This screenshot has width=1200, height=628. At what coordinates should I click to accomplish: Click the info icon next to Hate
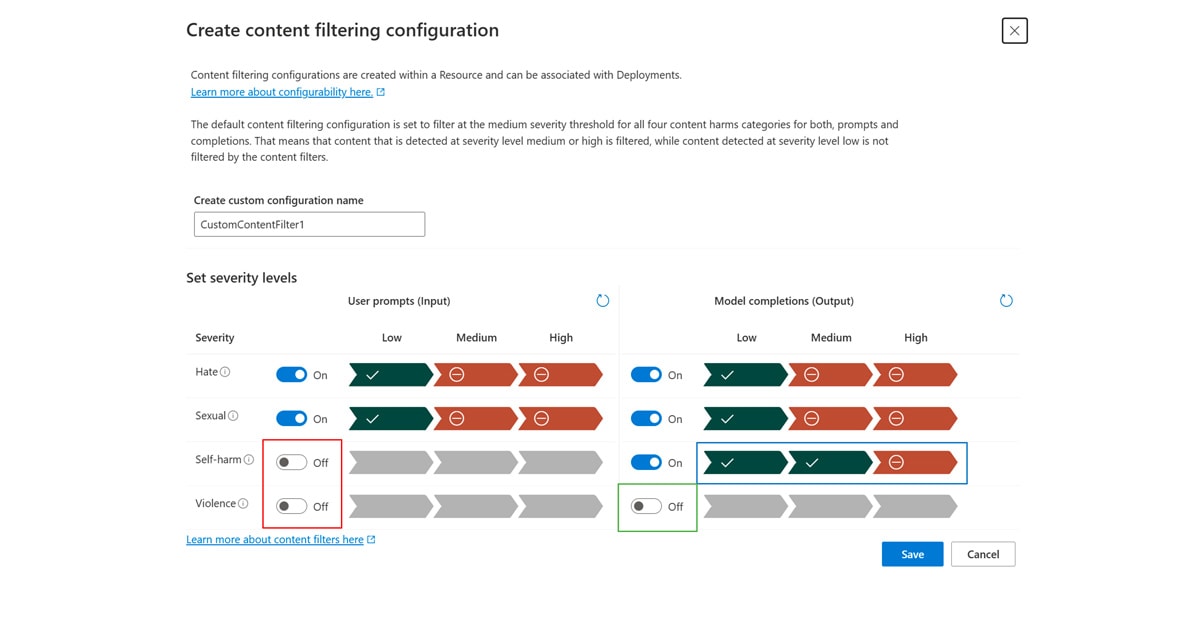coord(225,372)
